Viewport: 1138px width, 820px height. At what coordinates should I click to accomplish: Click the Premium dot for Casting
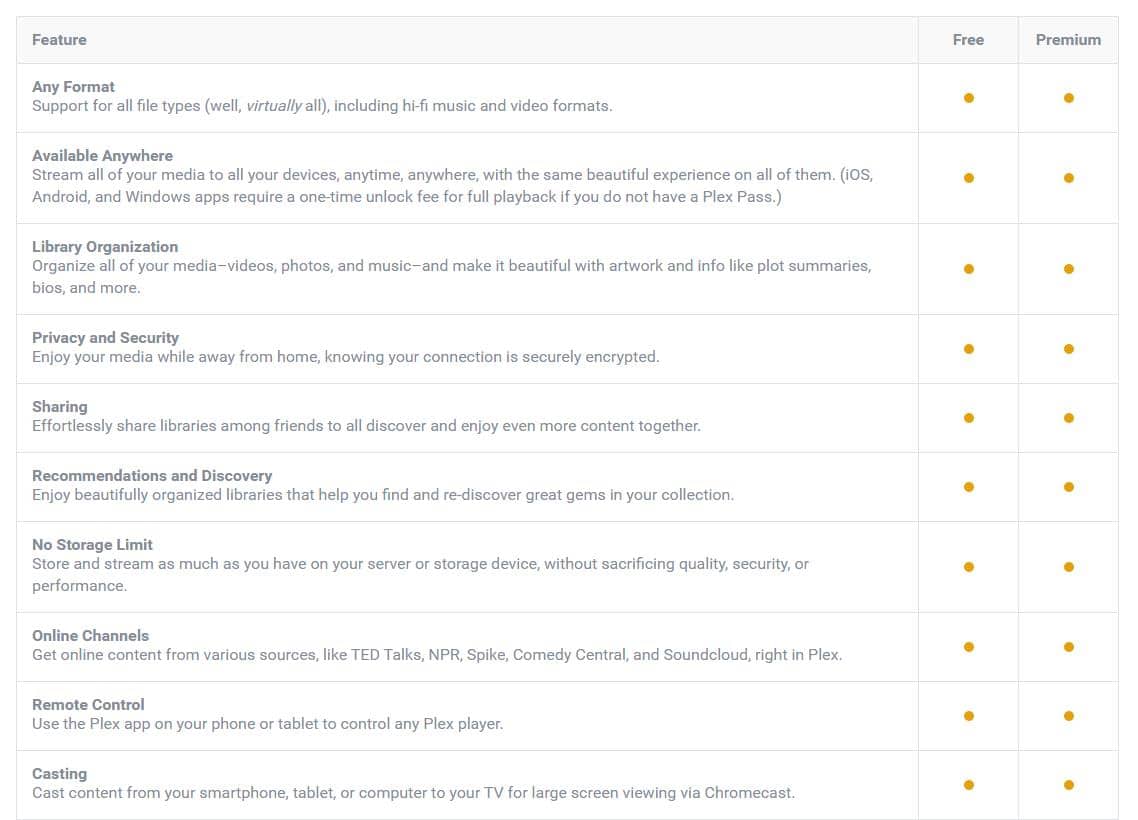point(1068,784)
